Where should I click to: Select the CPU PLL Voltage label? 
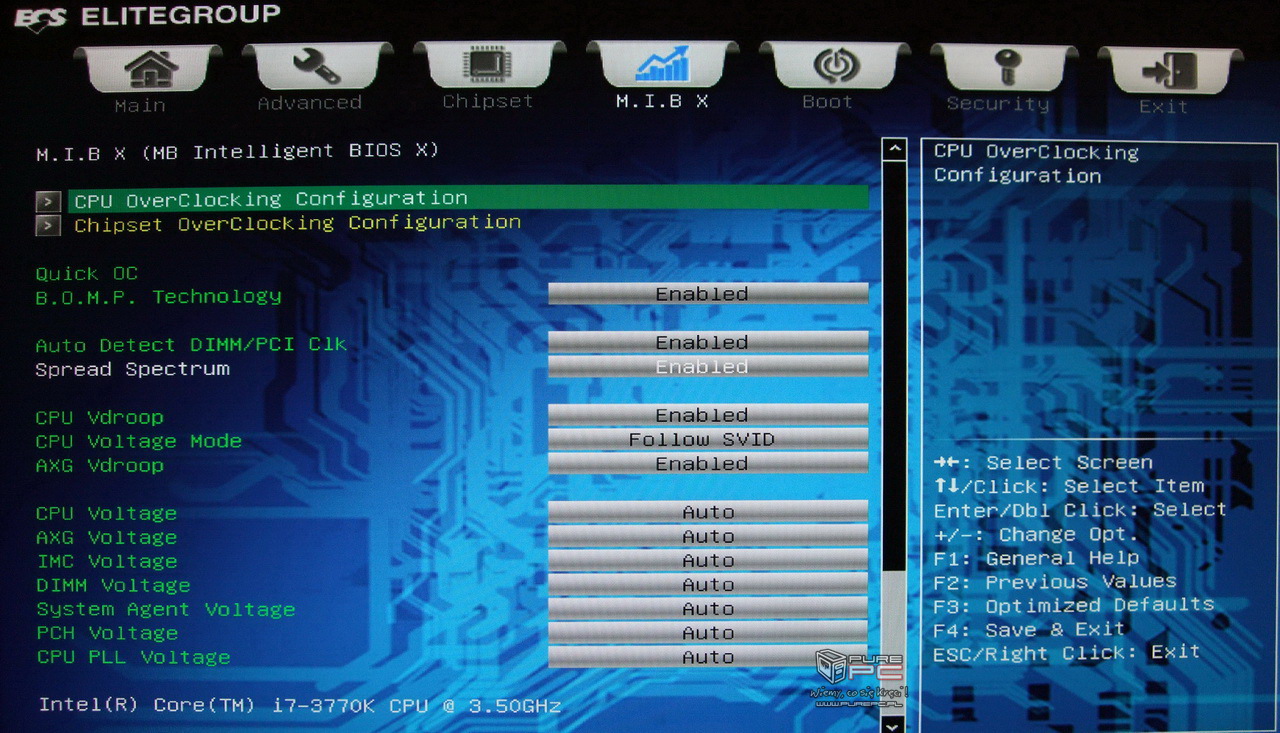[x=133, y=657]
